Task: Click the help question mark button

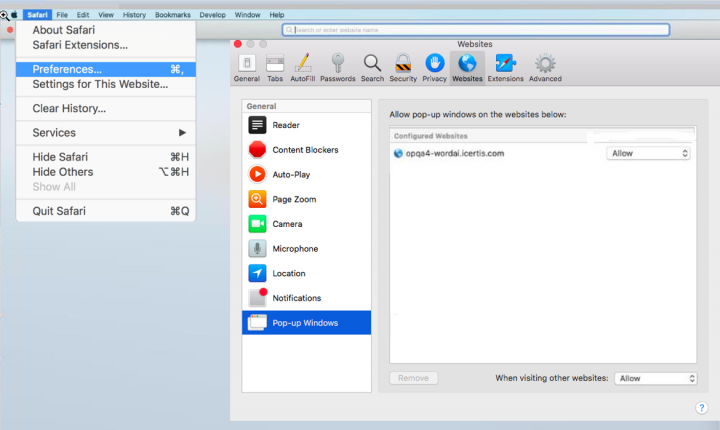Action: [x=701, y=407]
